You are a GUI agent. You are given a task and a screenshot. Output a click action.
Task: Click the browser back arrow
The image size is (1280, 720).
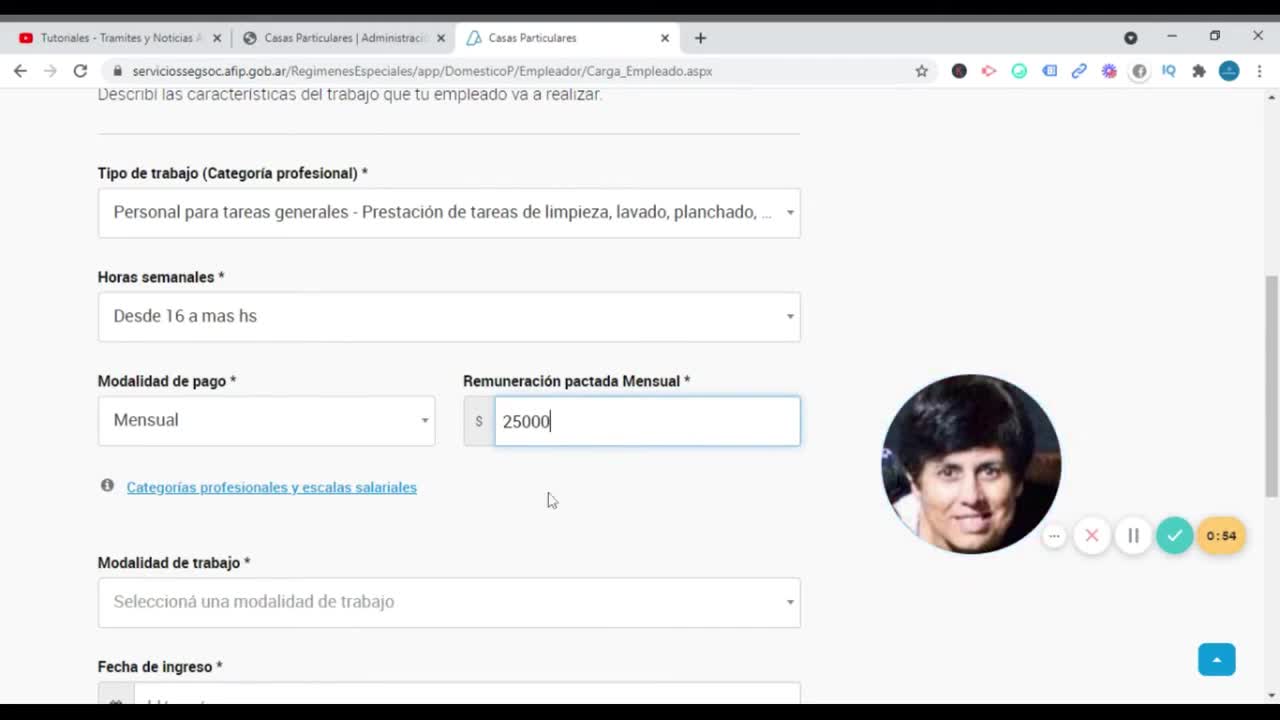(20, 71)
